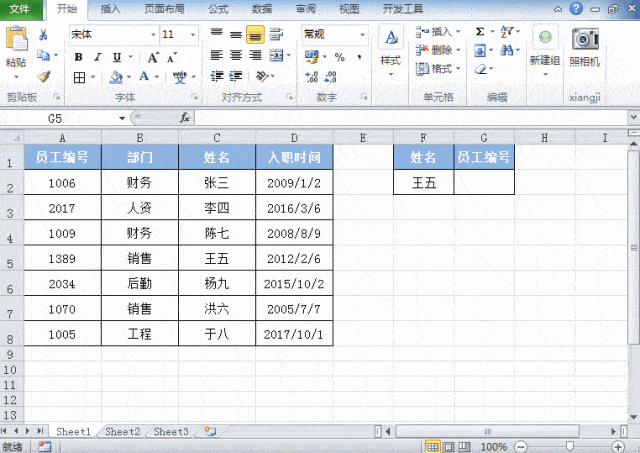The height and width of the screenshot is (453, 640).
Task: Switch to the 开发工具 tab
Action: (402, 9)
